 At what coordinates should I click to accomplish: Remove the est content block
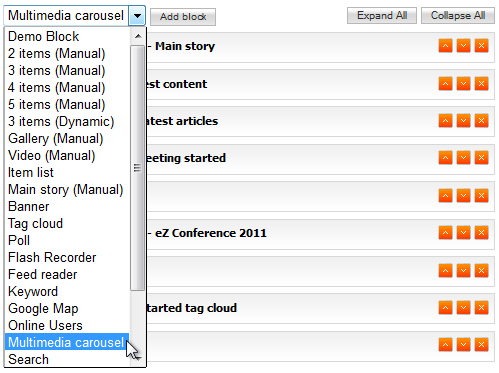tap(481, 84)
